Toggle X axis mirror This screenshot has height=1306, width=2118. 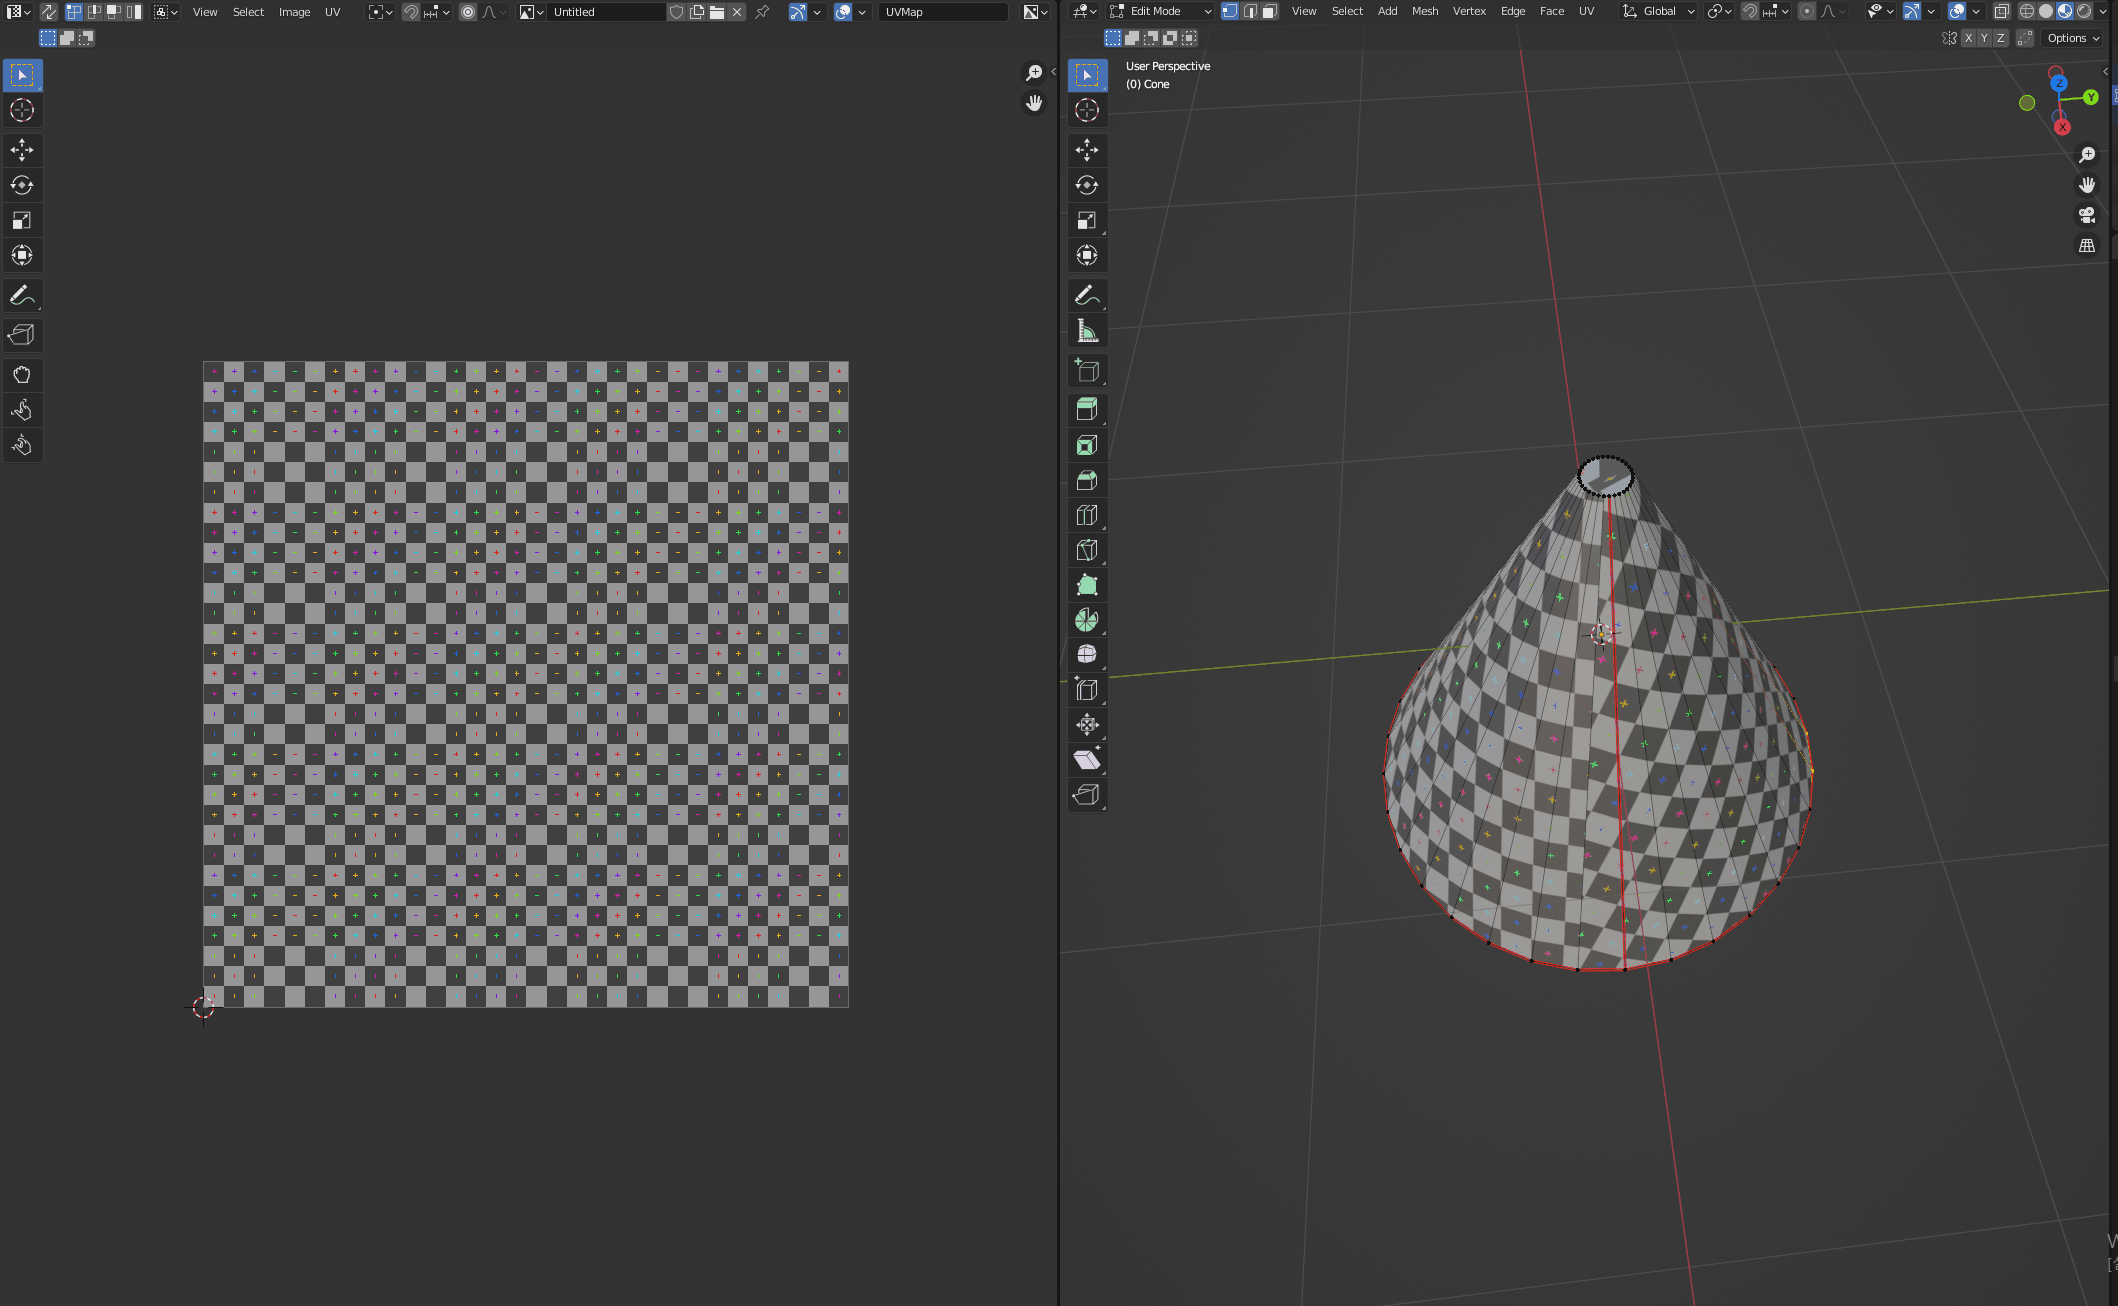[1968, 38]
